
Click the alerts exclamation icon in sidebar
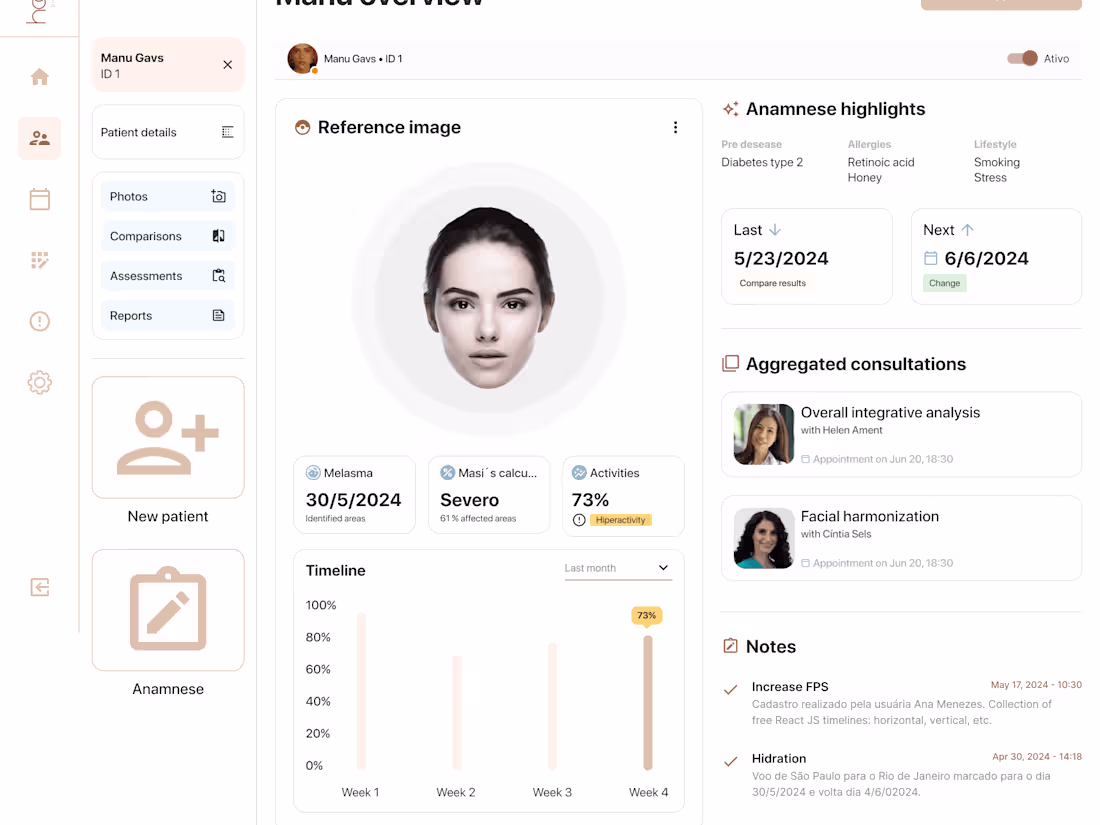click(x=39, y=321)
